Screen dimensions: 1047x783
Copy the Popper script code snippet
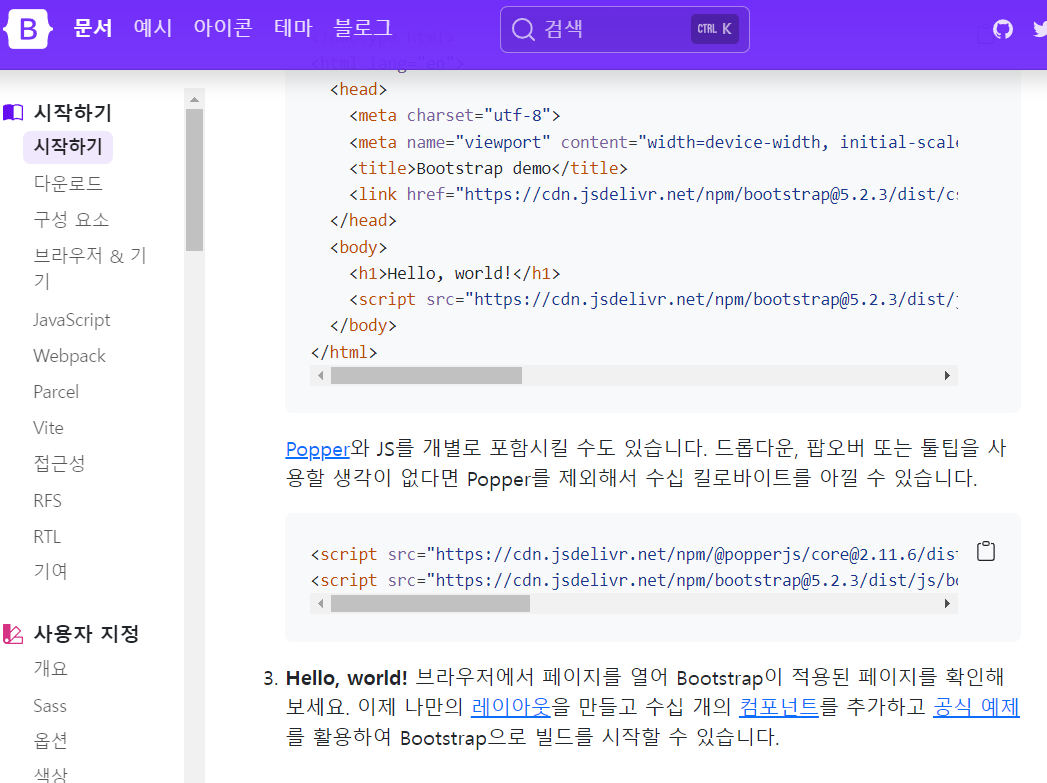click(x=986, y=551)
